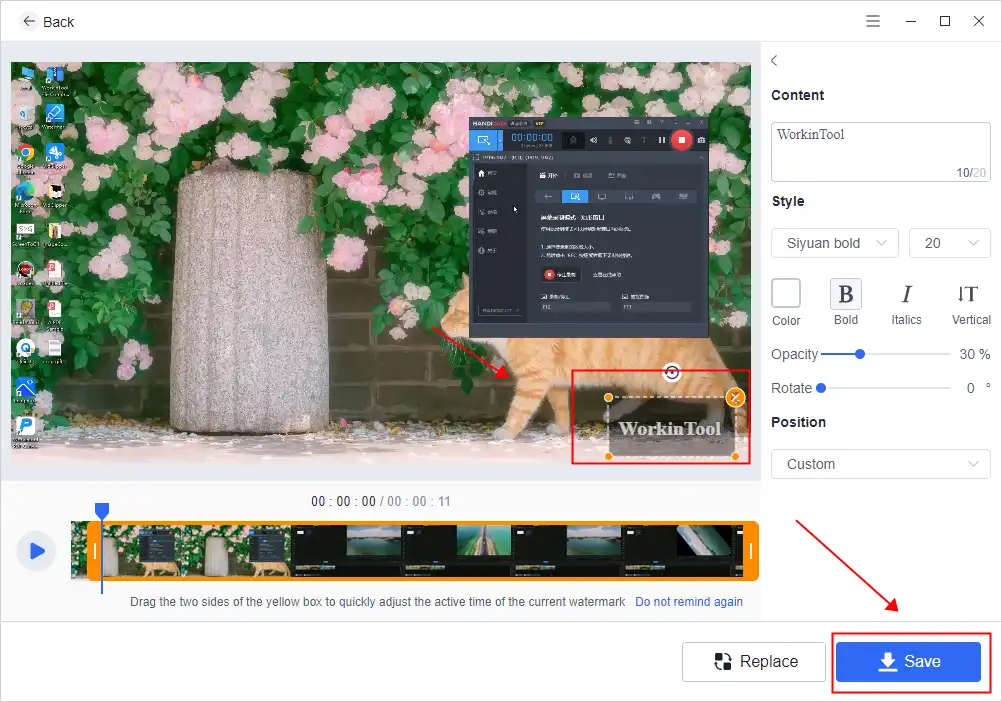1002x702 pixels.
Task: Open the font size 20 dropdown
Action: pos(950,243)
